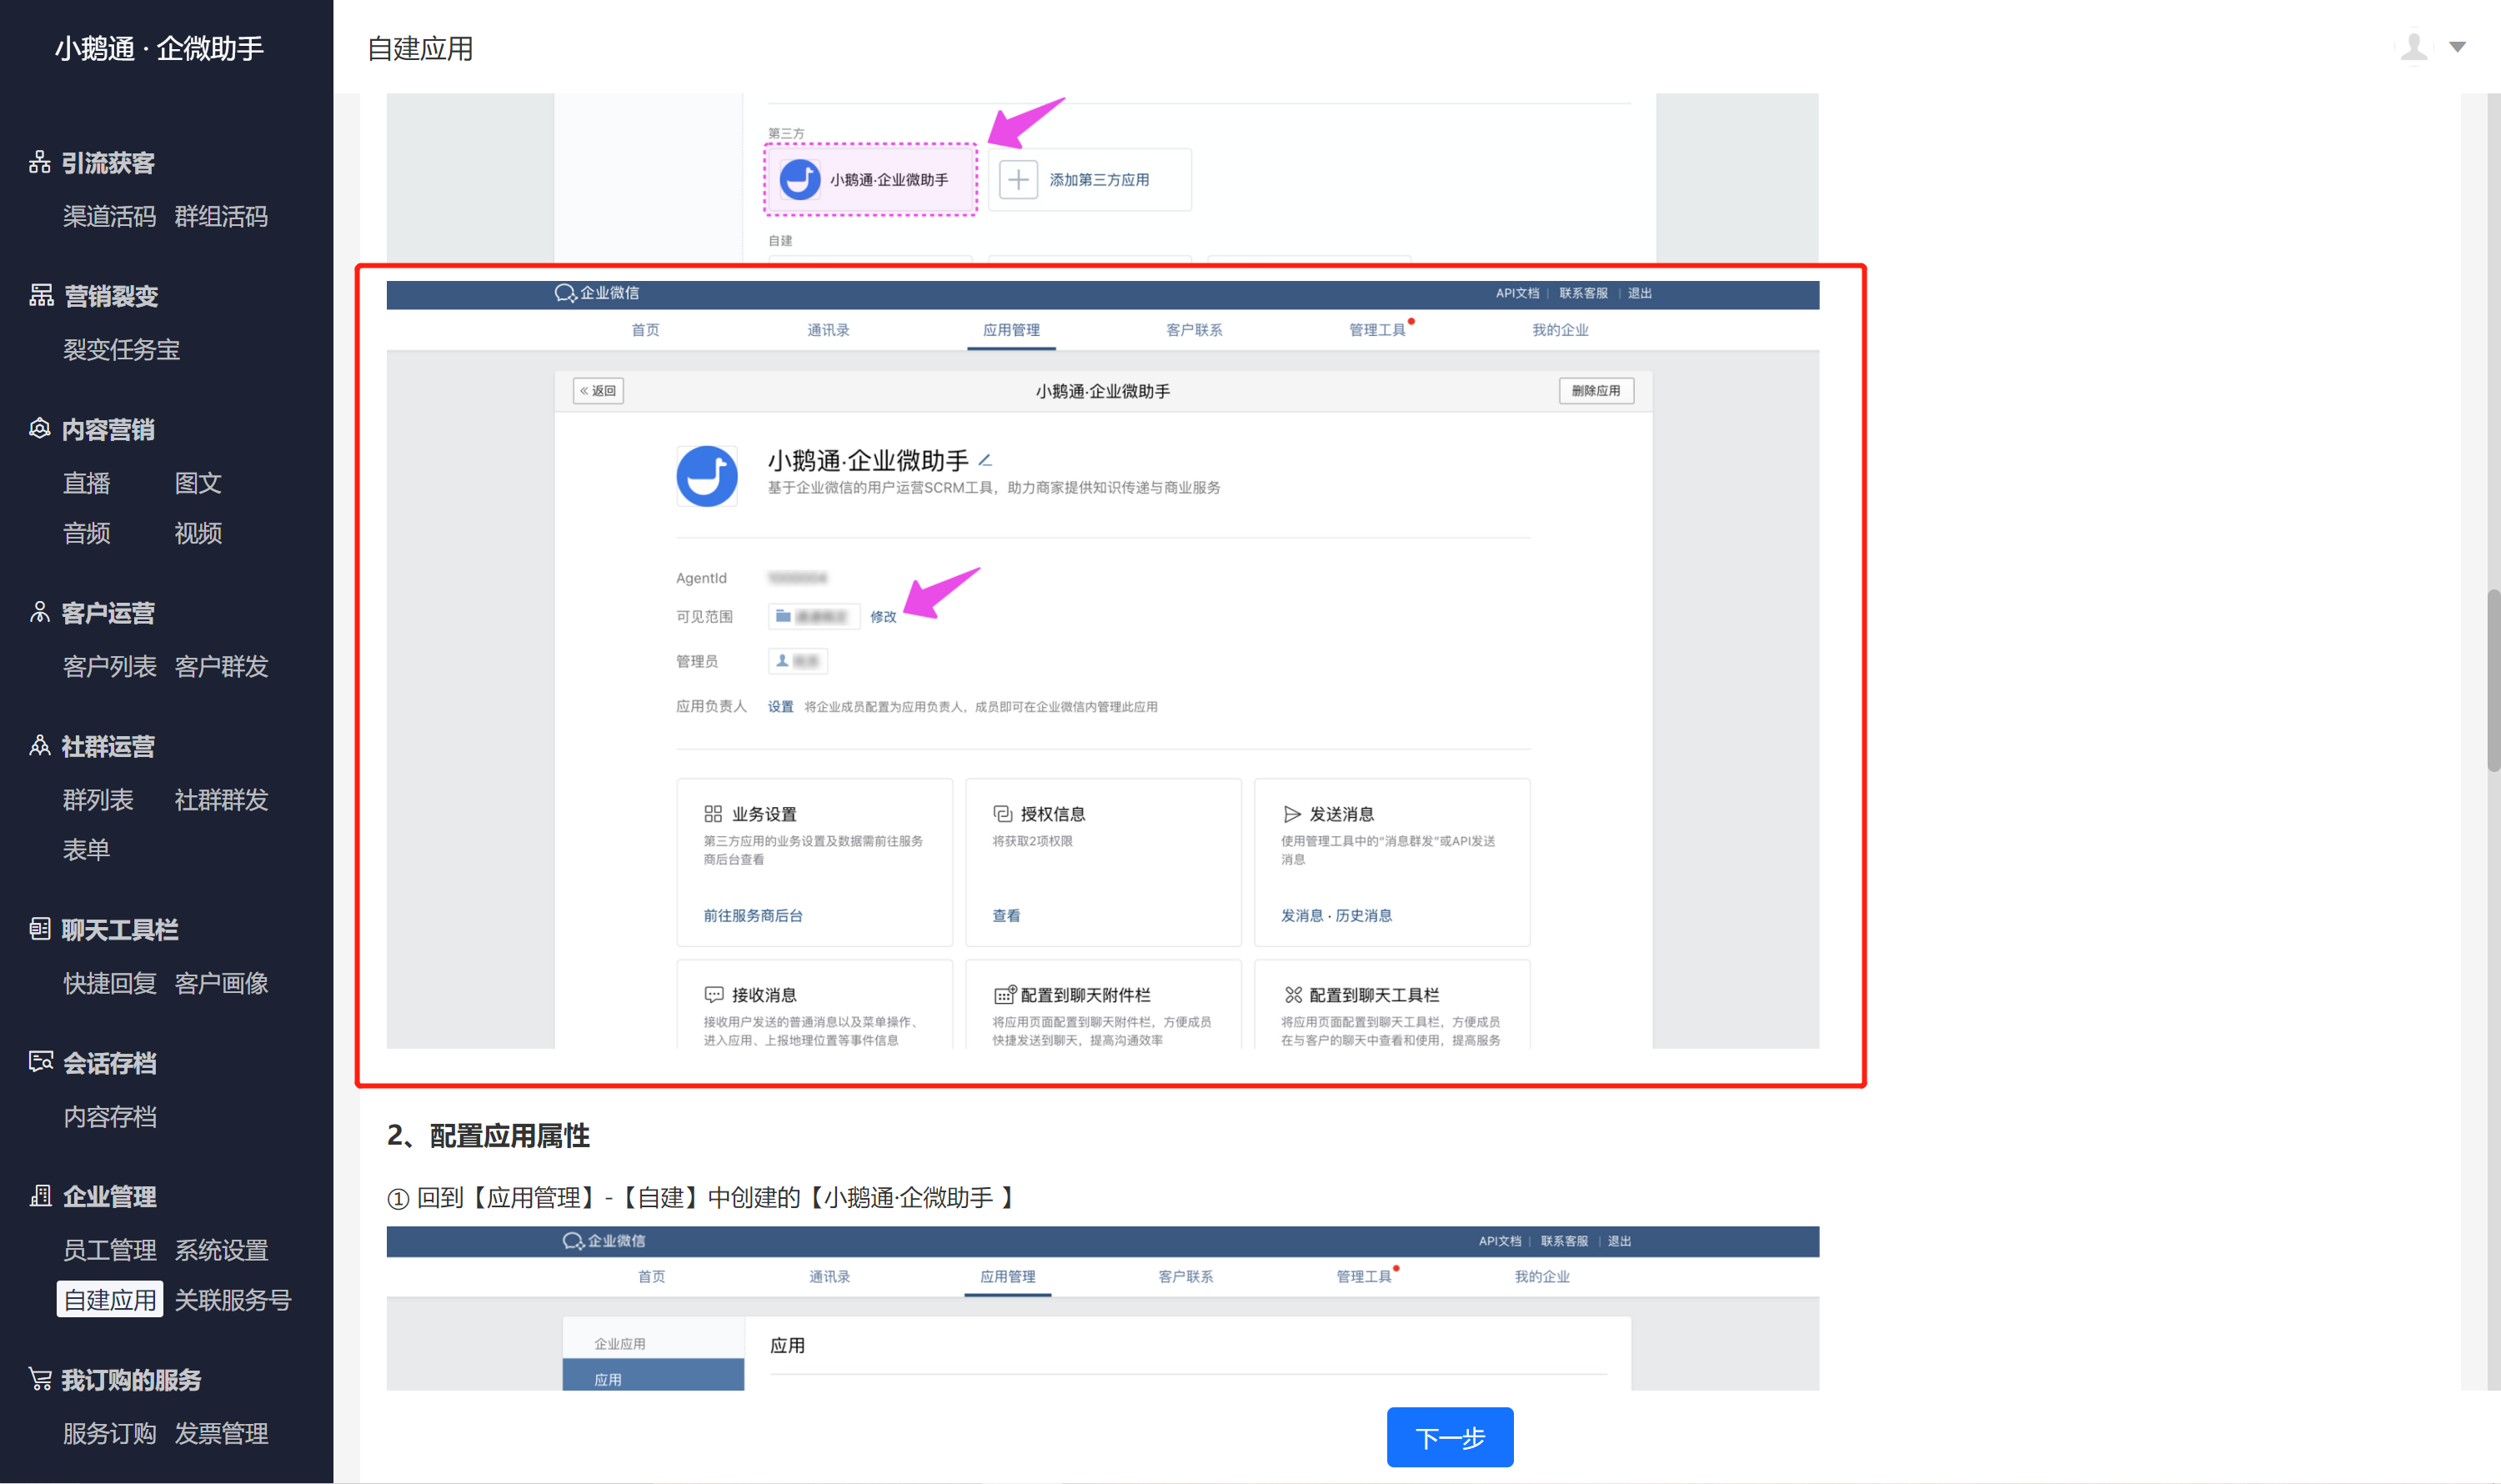Open 关联服务号 page

pyautogui.click(x=233, y=1300)
